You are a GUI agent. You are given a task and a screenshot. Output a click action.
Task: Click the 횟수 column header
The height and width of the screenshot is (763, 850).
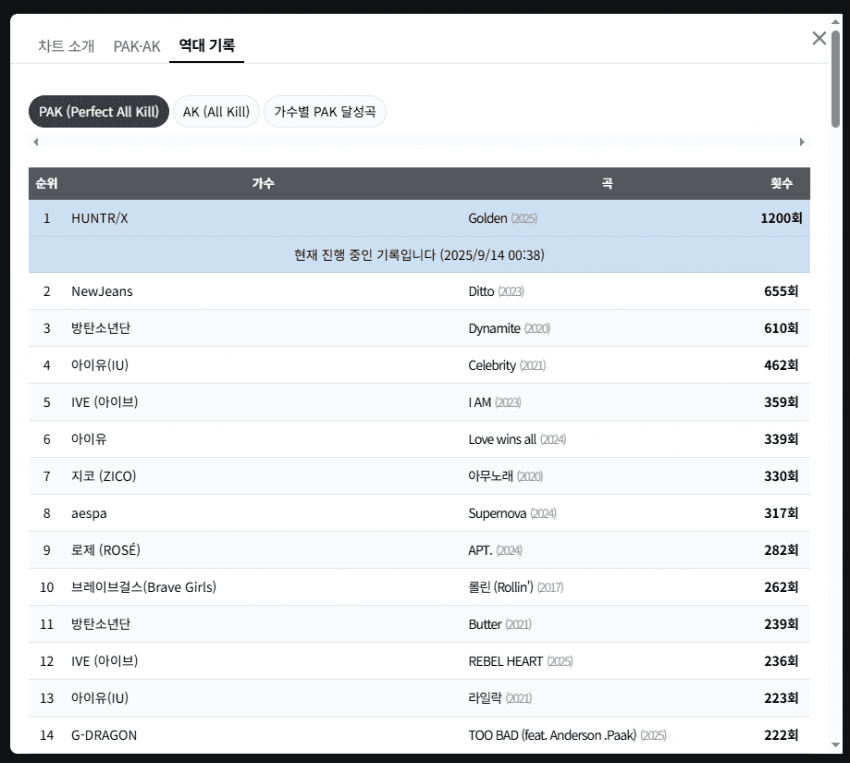click(782, 183)
